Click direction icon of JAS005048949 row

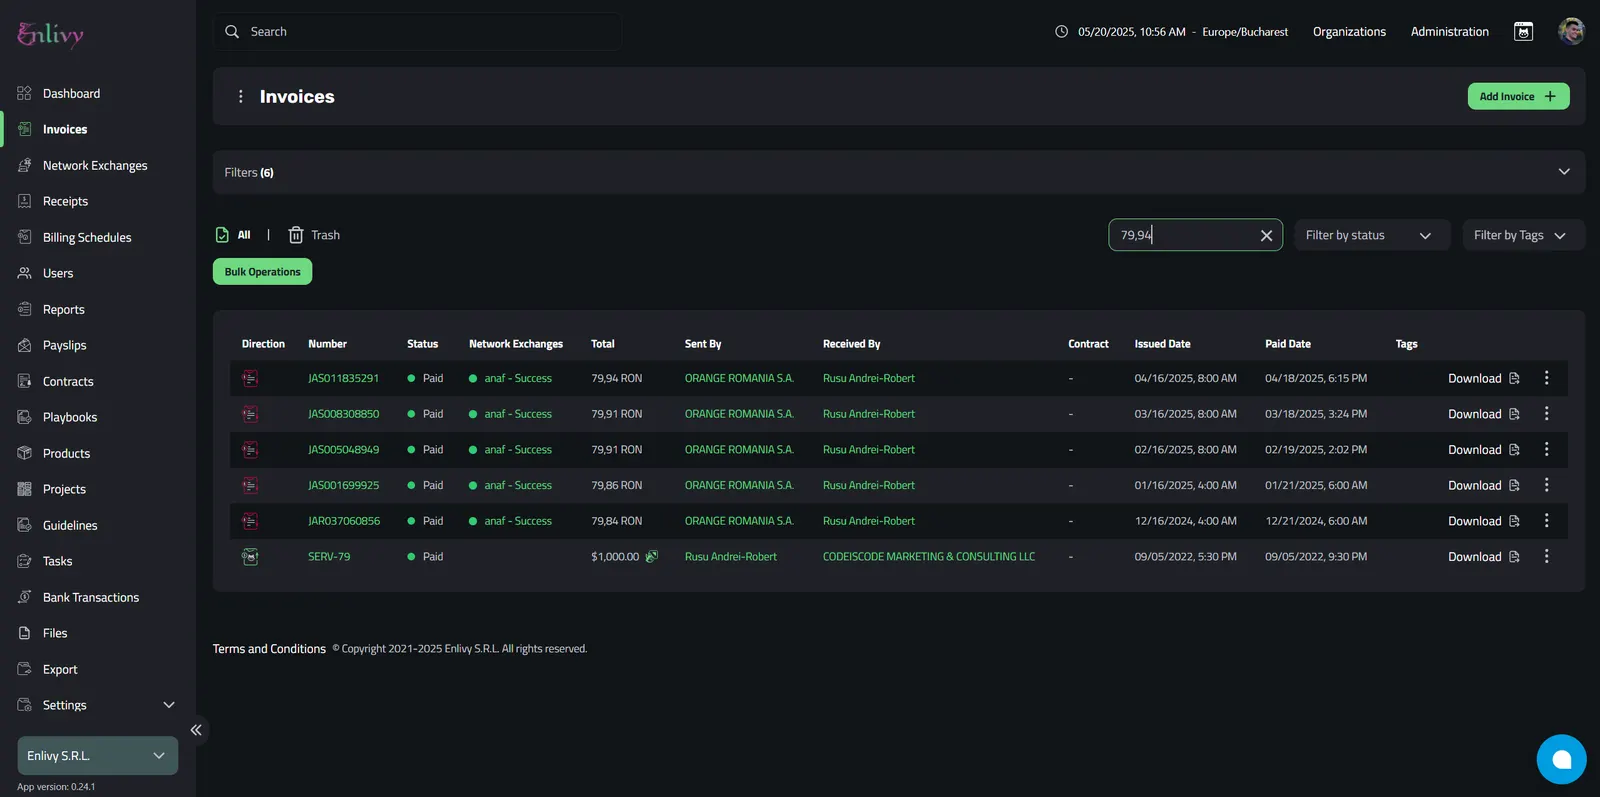(x=250, y=449)
